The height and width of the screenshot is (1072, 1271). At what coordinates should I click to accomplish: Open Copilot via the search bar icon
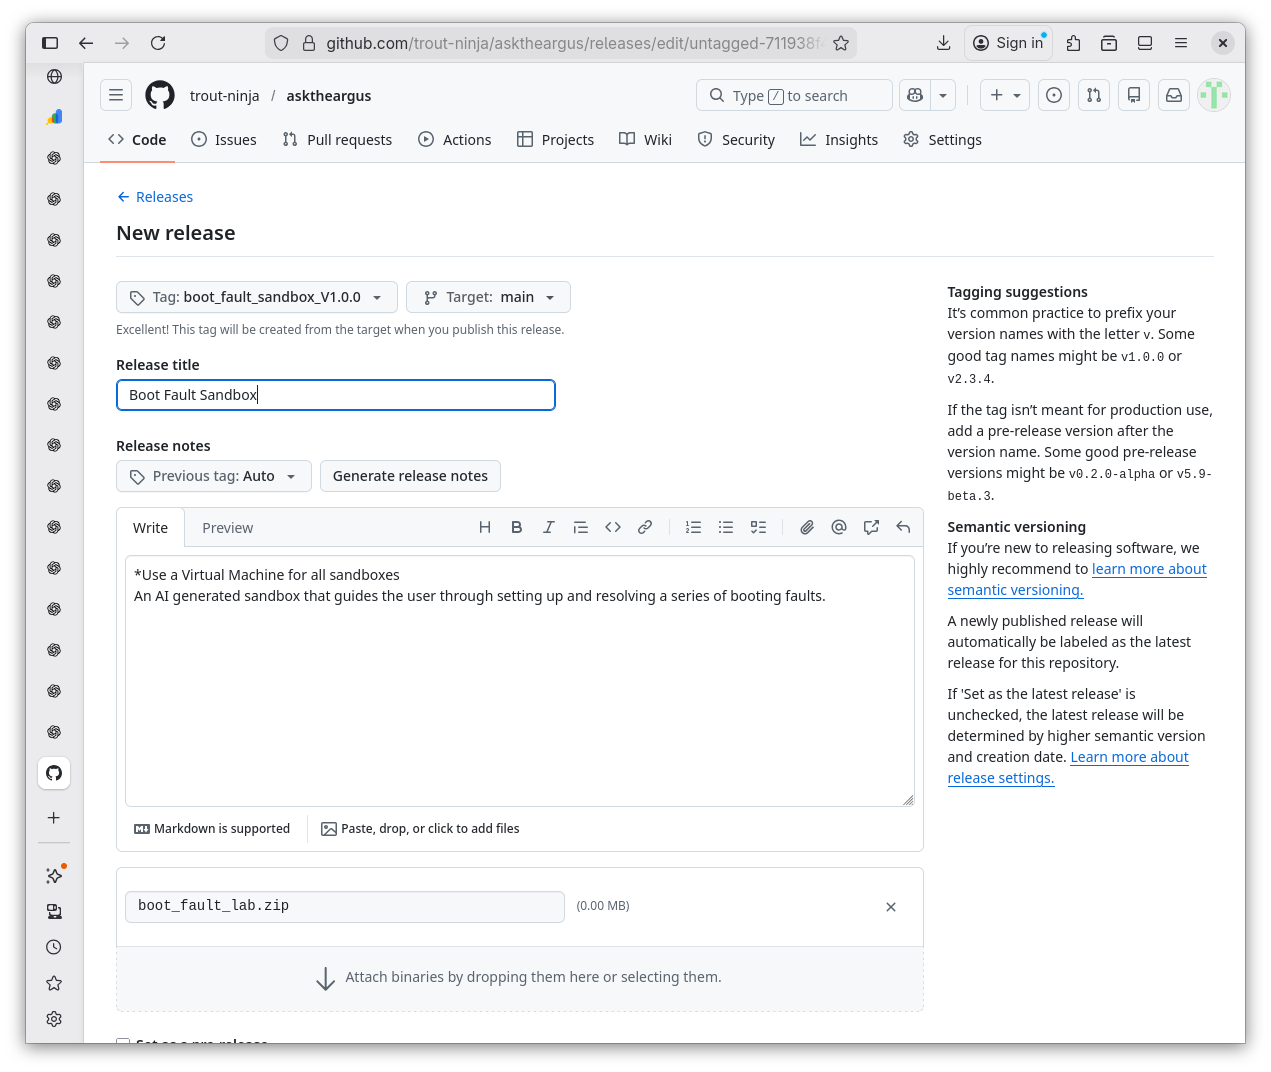(x=914, y=95)
